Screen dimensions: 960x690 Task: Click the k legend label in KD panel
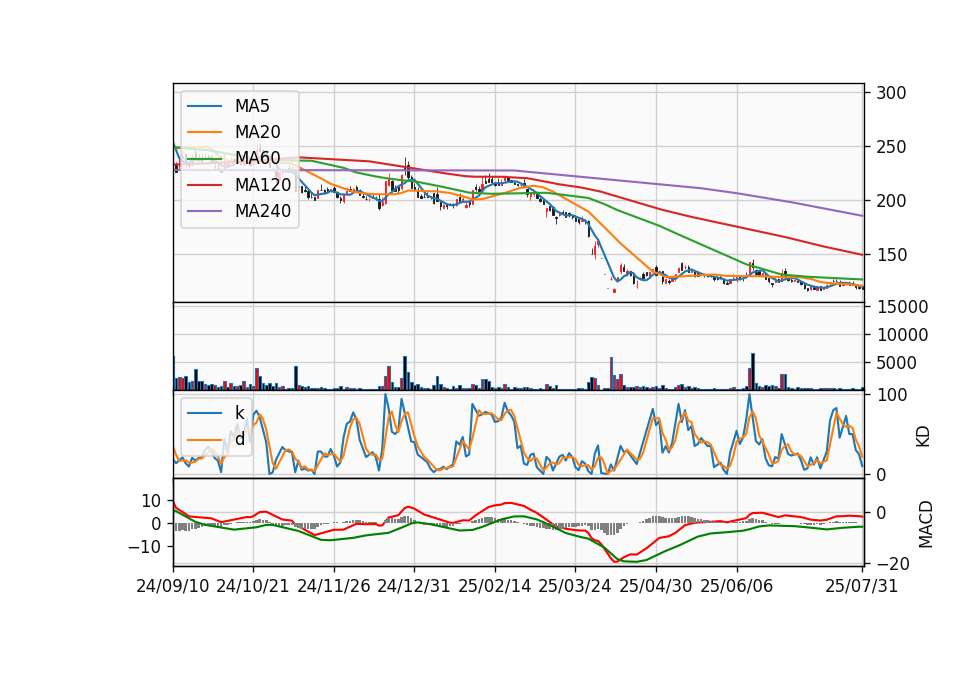coord(239,413)
